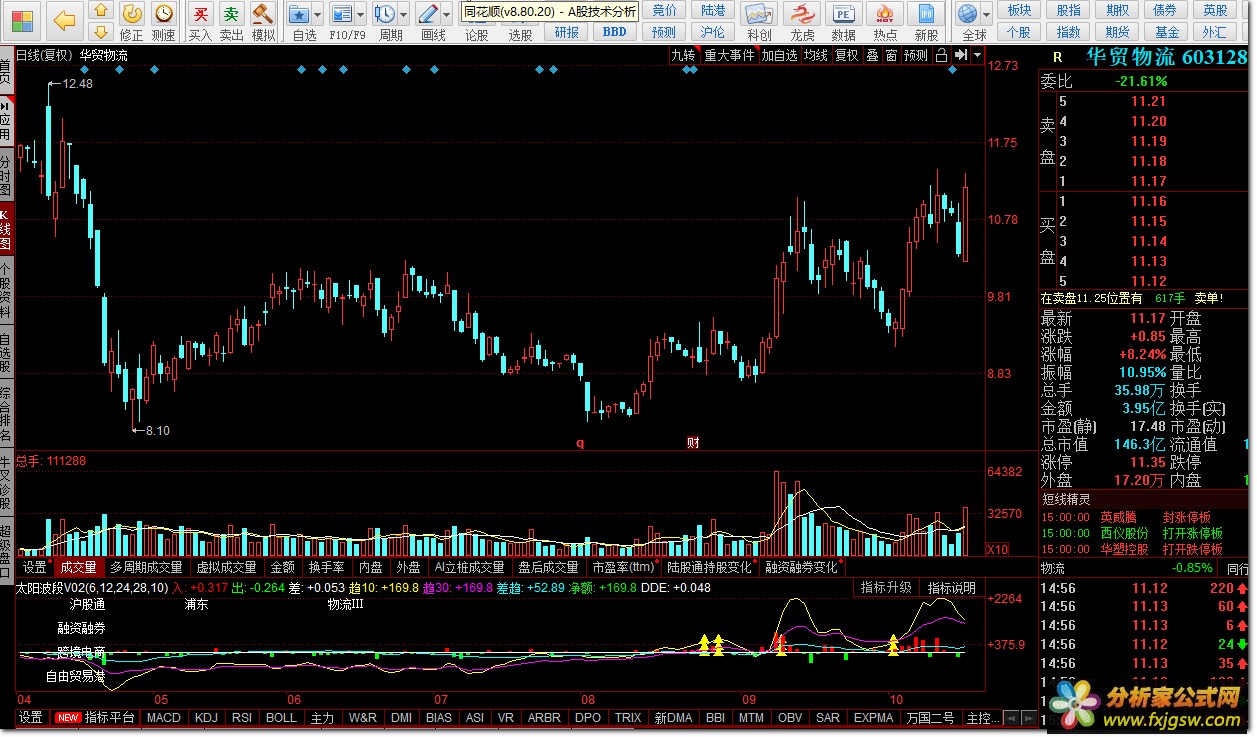
Task: Click the 期货 toolbar button
Action: [x=1118, y=32]
